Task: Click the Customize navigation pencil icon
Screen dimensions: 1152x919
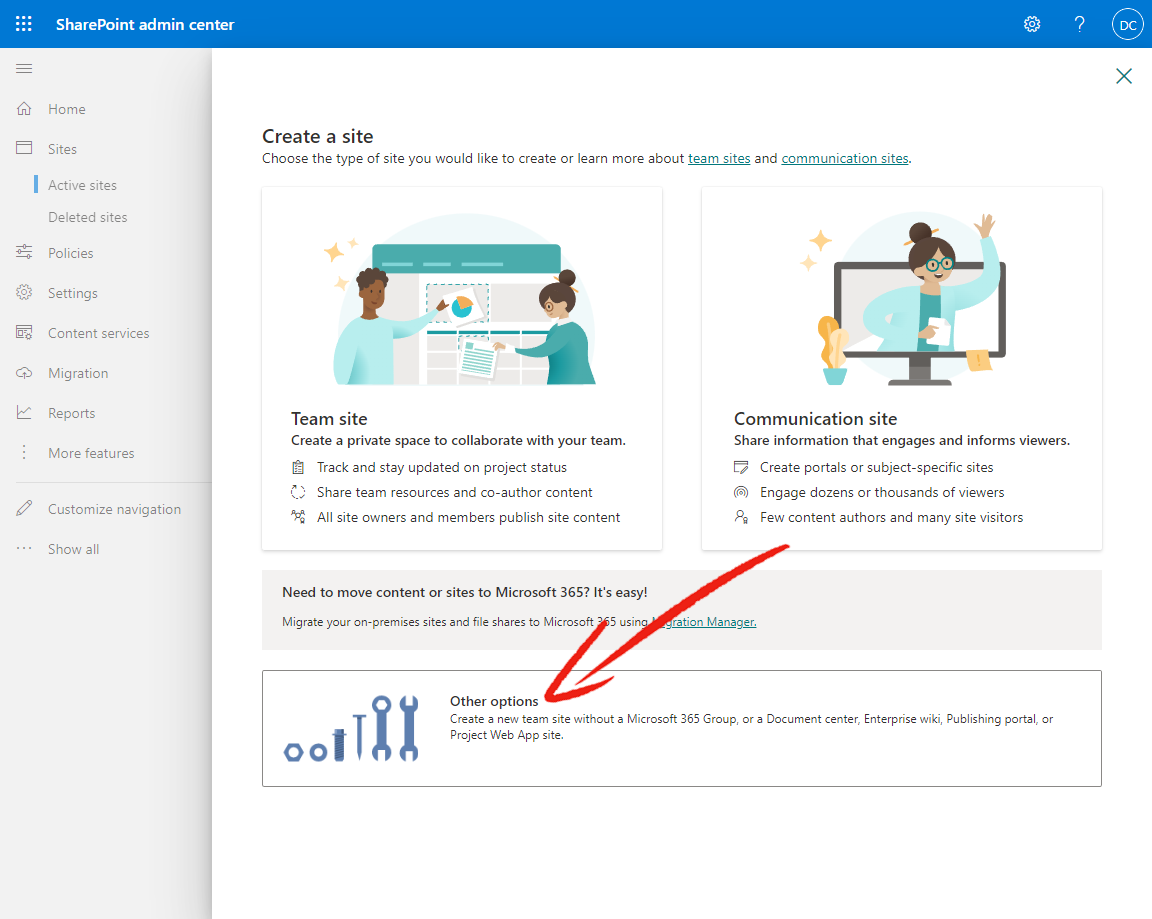Action: (24, 508)
